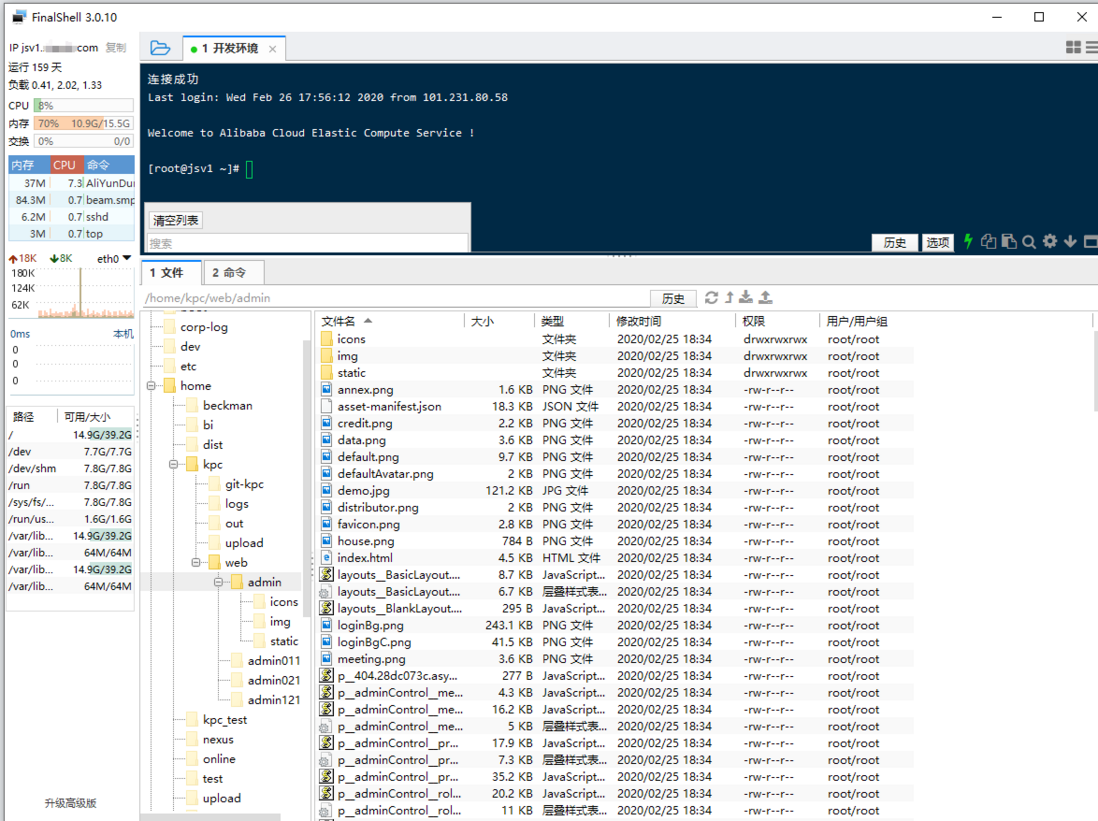
Task: Click the 历史 button in terminal toolbar
Action: [894, 242]
